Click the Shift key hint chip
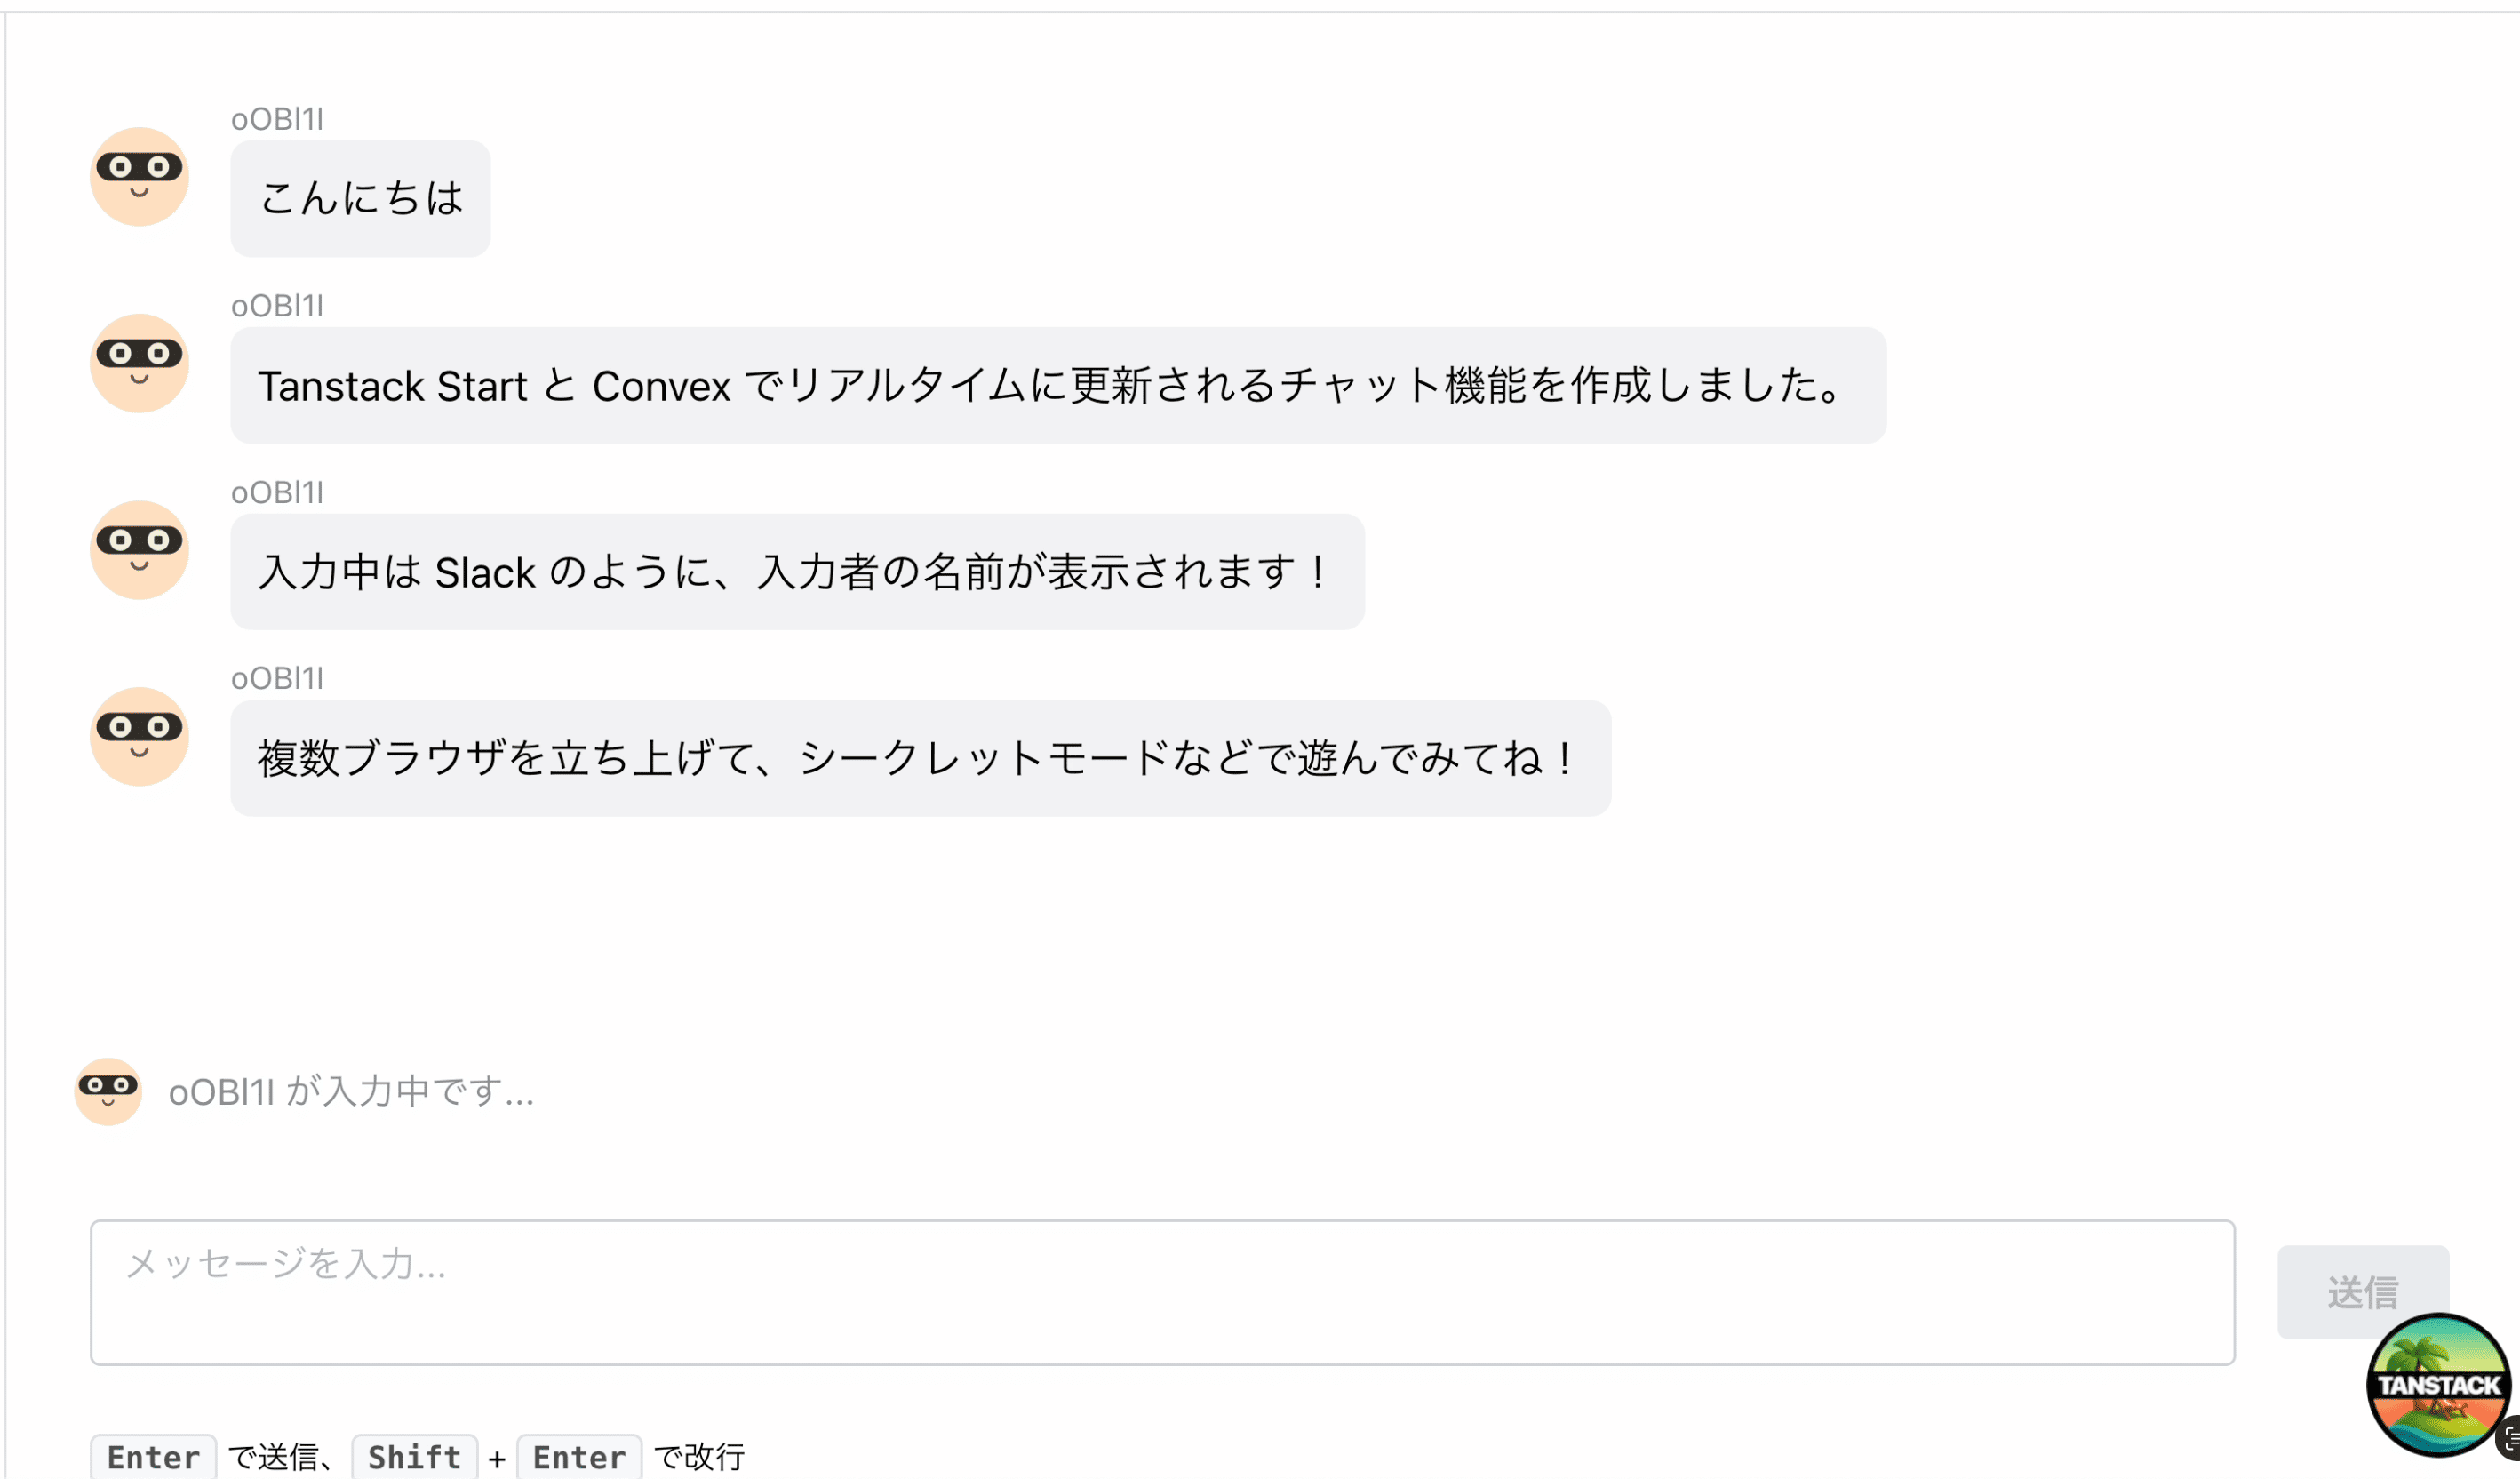The height and width of the screenshot is (1479, 2520). click(414, 1457)
